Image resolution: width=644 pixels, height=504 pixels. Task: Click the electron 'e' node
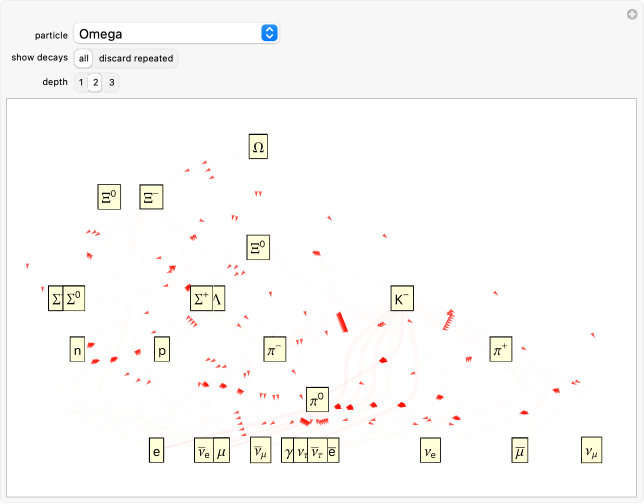(x=156, y=451)
